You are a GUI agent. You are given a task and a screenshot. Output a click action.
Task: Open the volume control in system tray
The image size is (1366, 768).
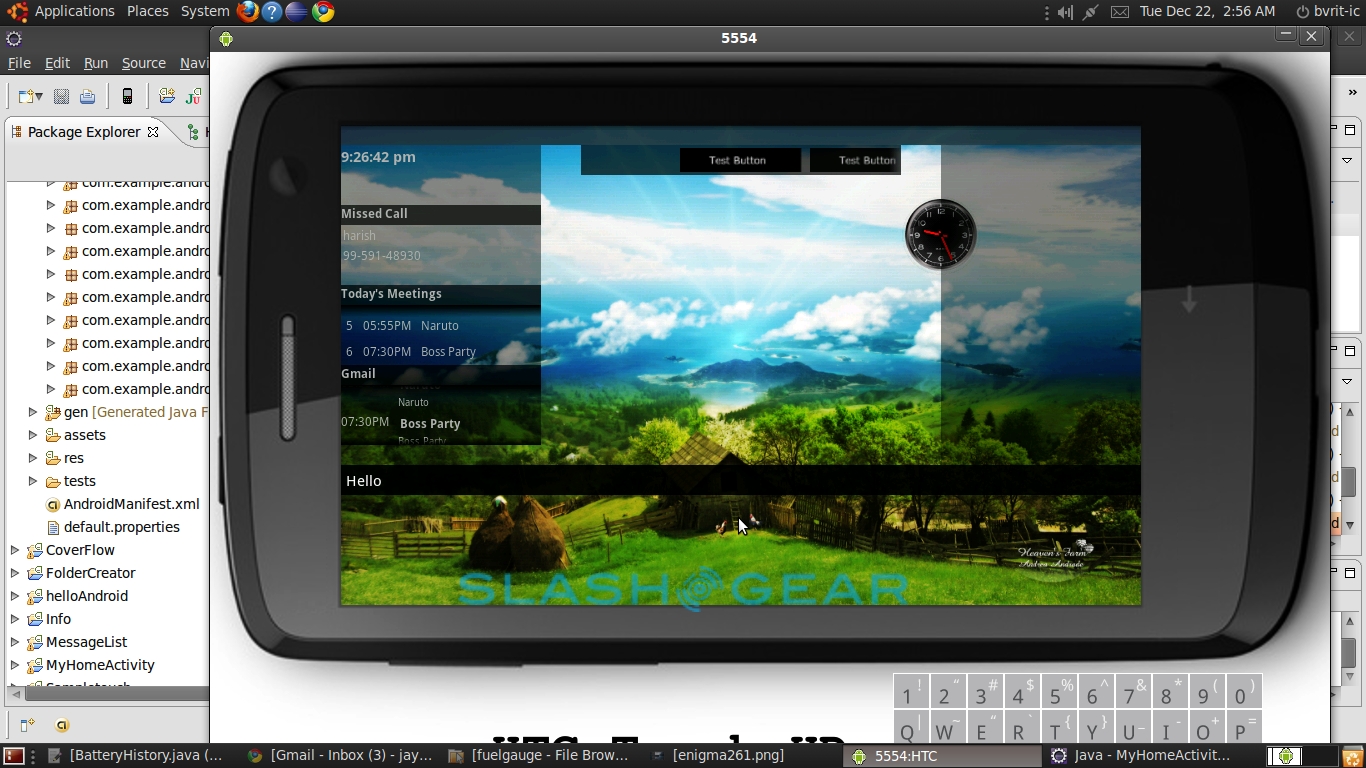click(1065, 12)
